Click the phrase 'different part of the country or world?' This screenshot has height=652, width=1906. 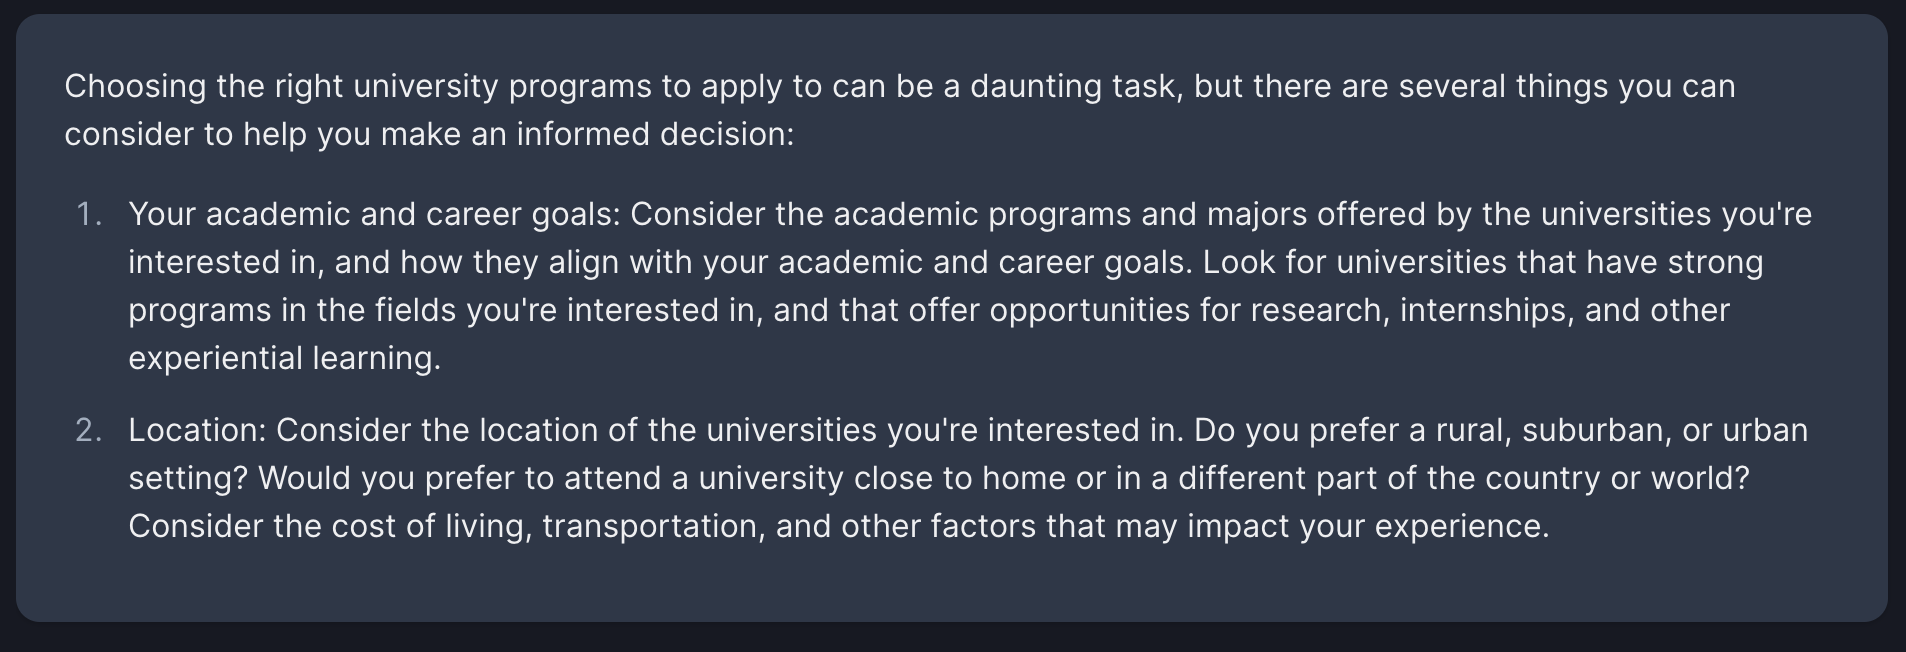[1464, 478]
